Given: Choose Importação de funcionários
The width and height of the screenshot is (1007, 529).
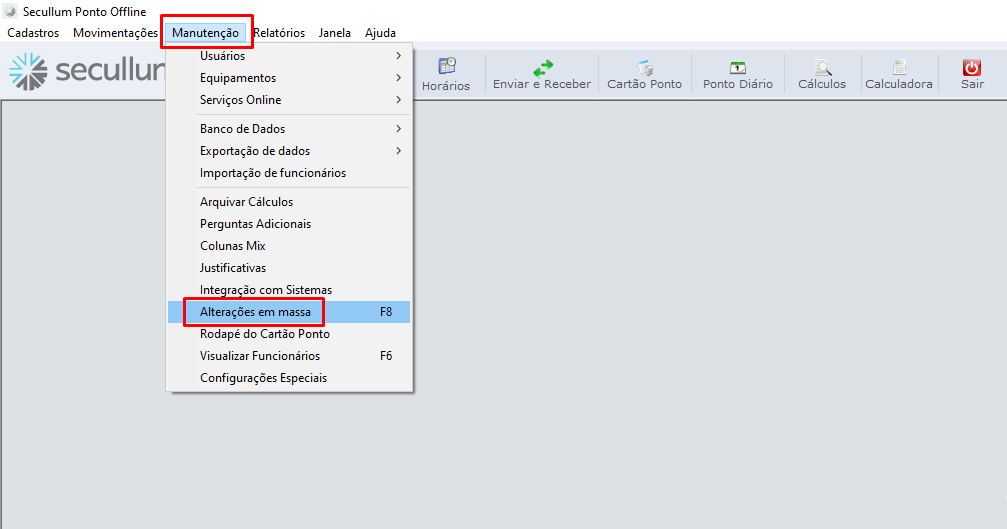Looking at the screenshot, I should coord(273,173).
